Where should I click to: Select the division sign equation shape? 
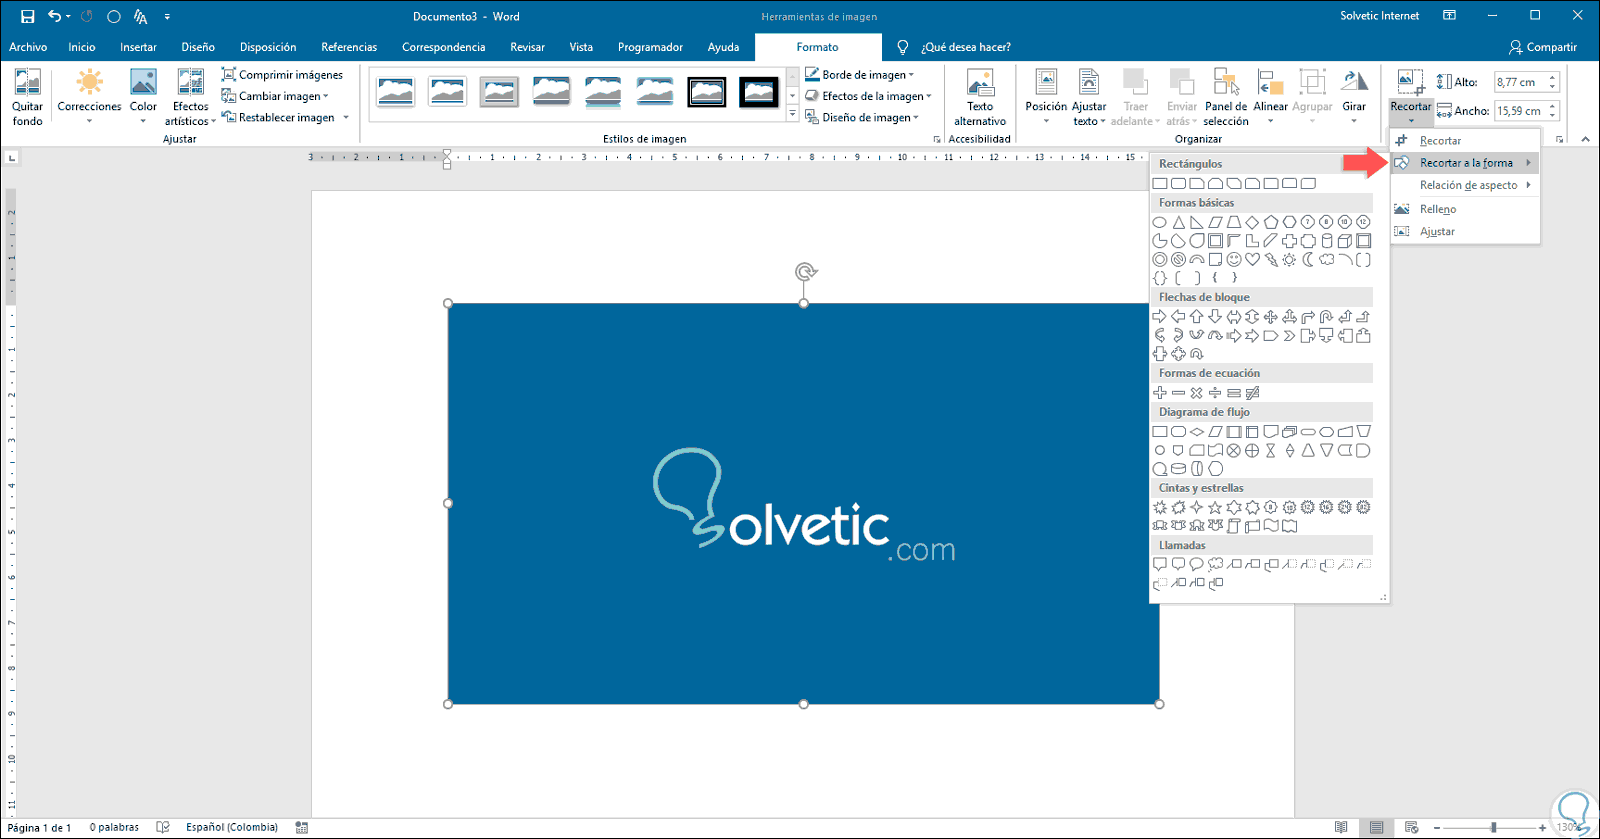(1215, 393)
